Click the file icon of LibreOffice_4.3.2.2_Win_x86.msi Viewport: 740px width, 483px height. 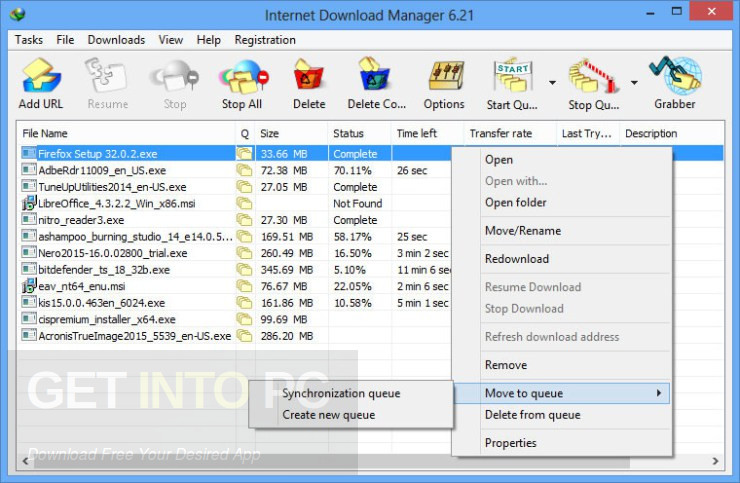29,203
